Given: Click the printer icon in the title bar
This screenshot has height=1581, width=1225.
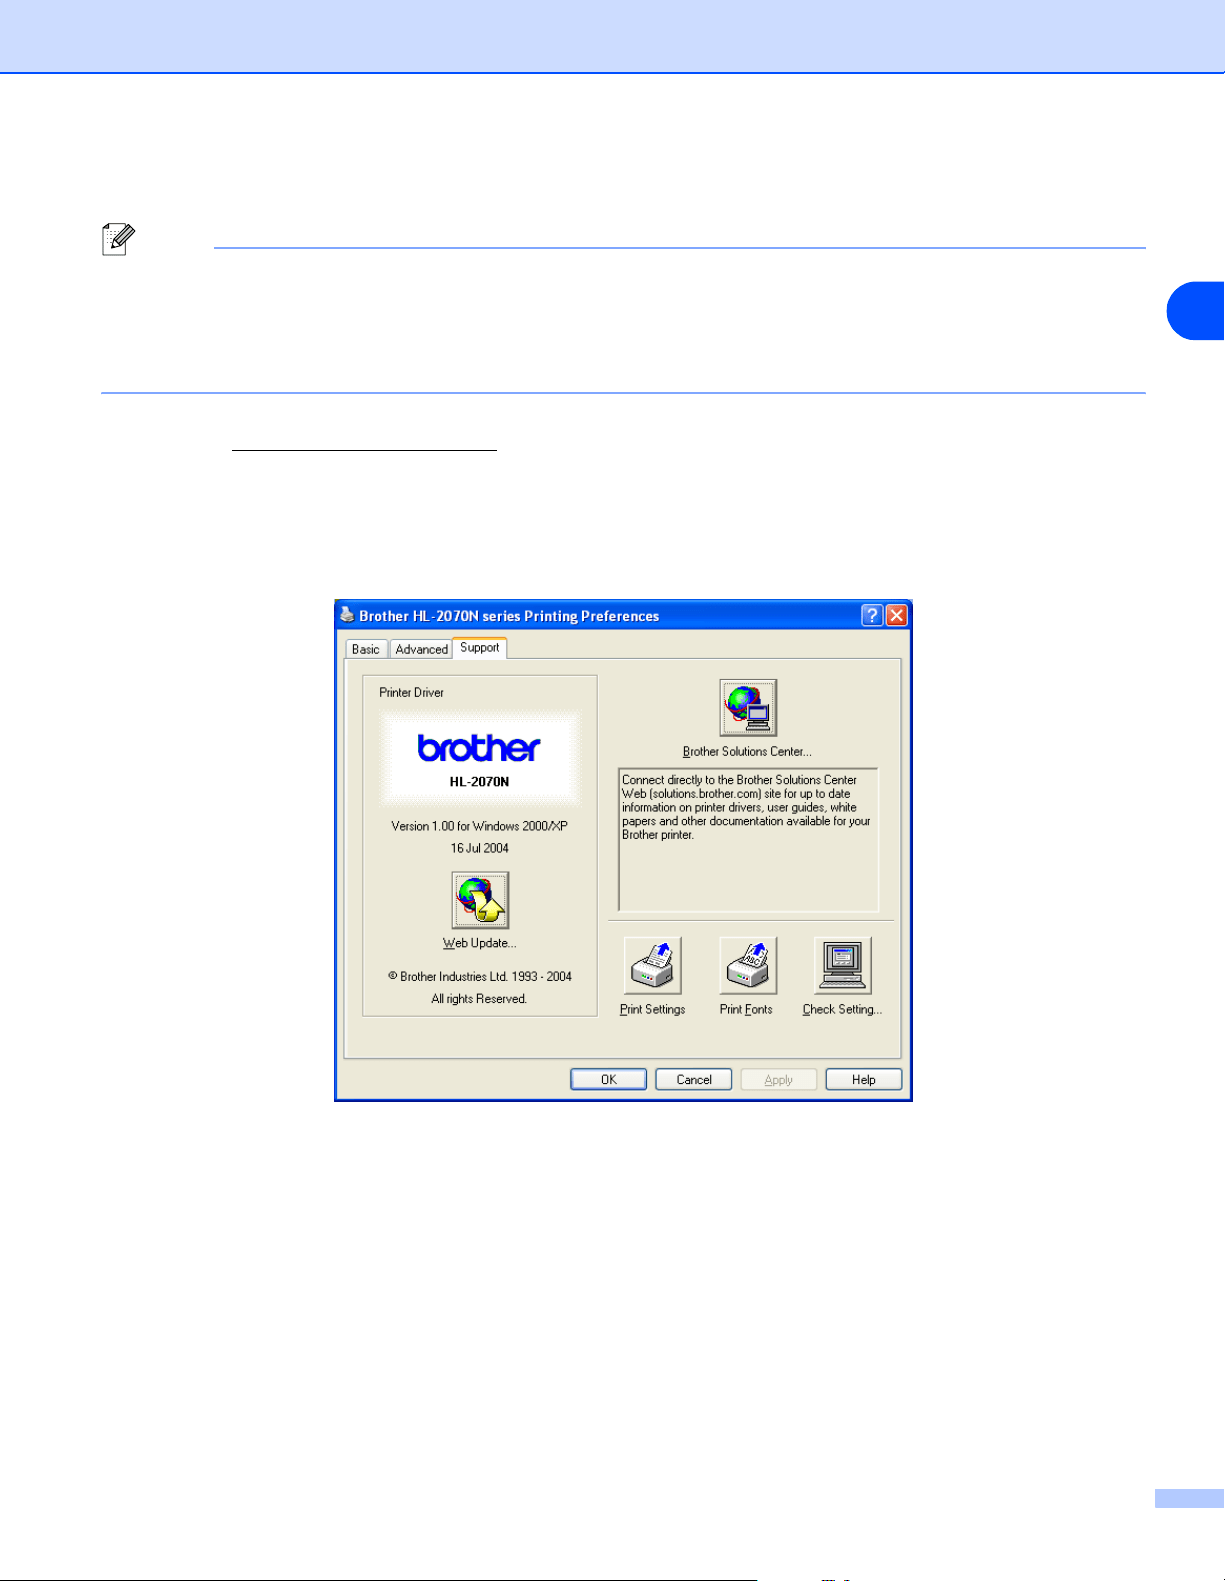Looking at the screenshot, I should (347, 615).
